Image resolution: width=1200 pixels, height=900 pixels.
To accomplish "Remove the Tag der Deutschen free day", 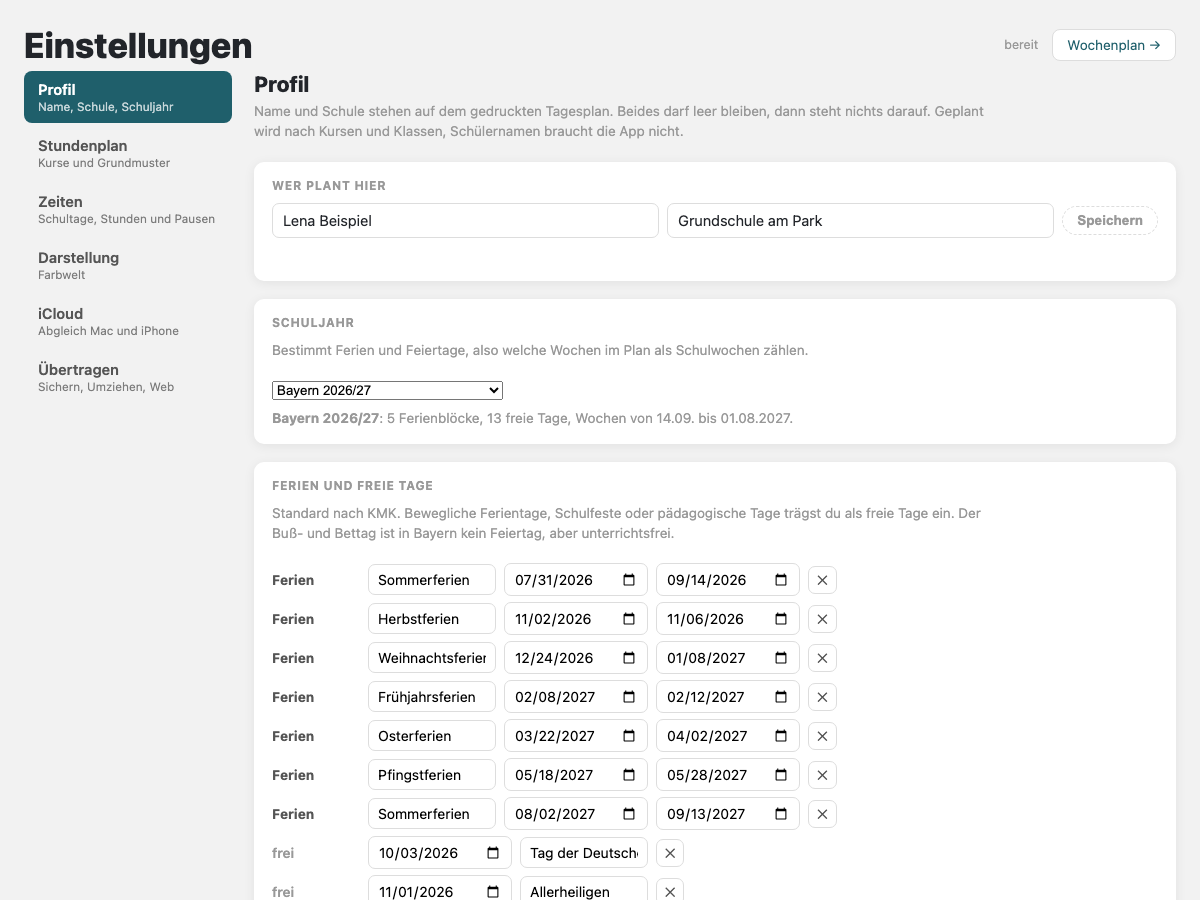I will tap(670, 853).
